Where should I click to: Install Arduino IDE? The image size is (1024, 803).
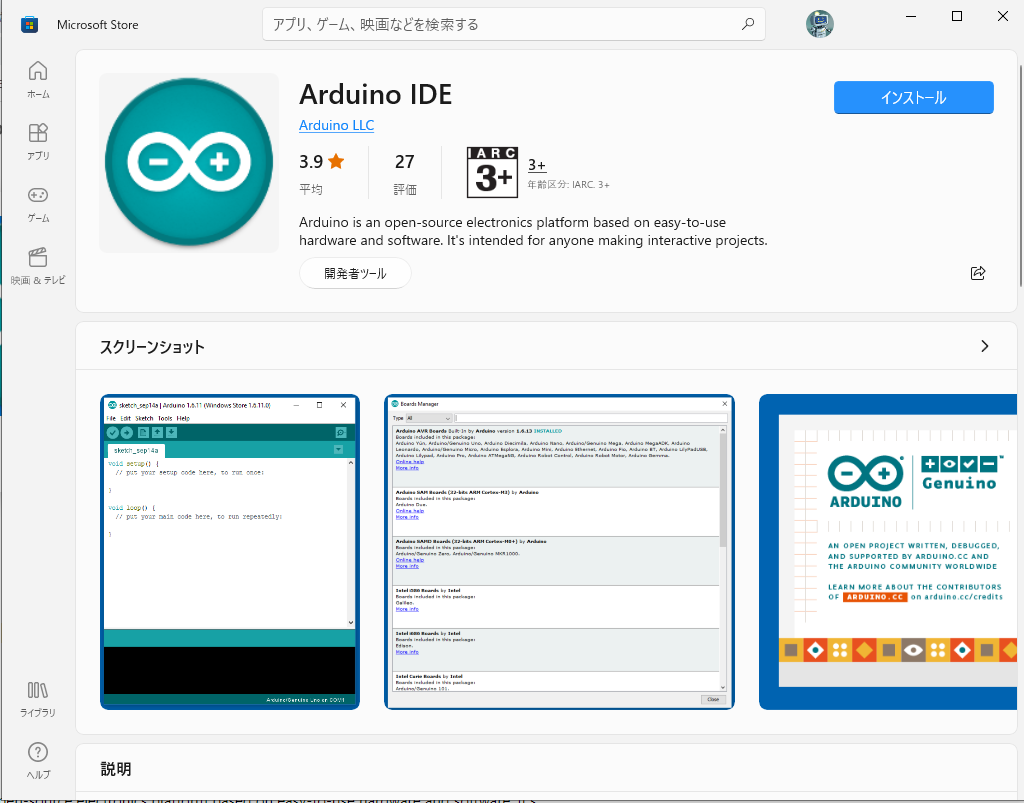click(912, 97)
